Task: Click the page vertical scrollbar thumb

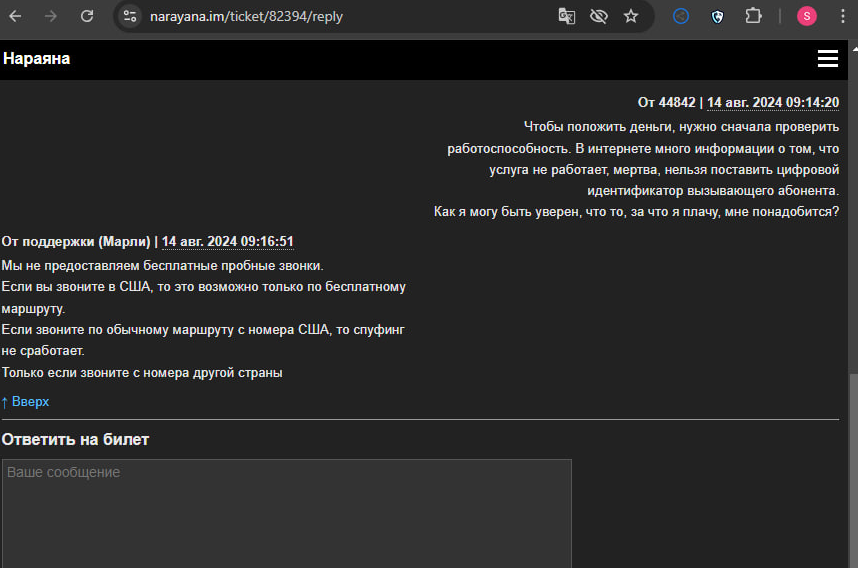Action: click(x=852, y=470)
